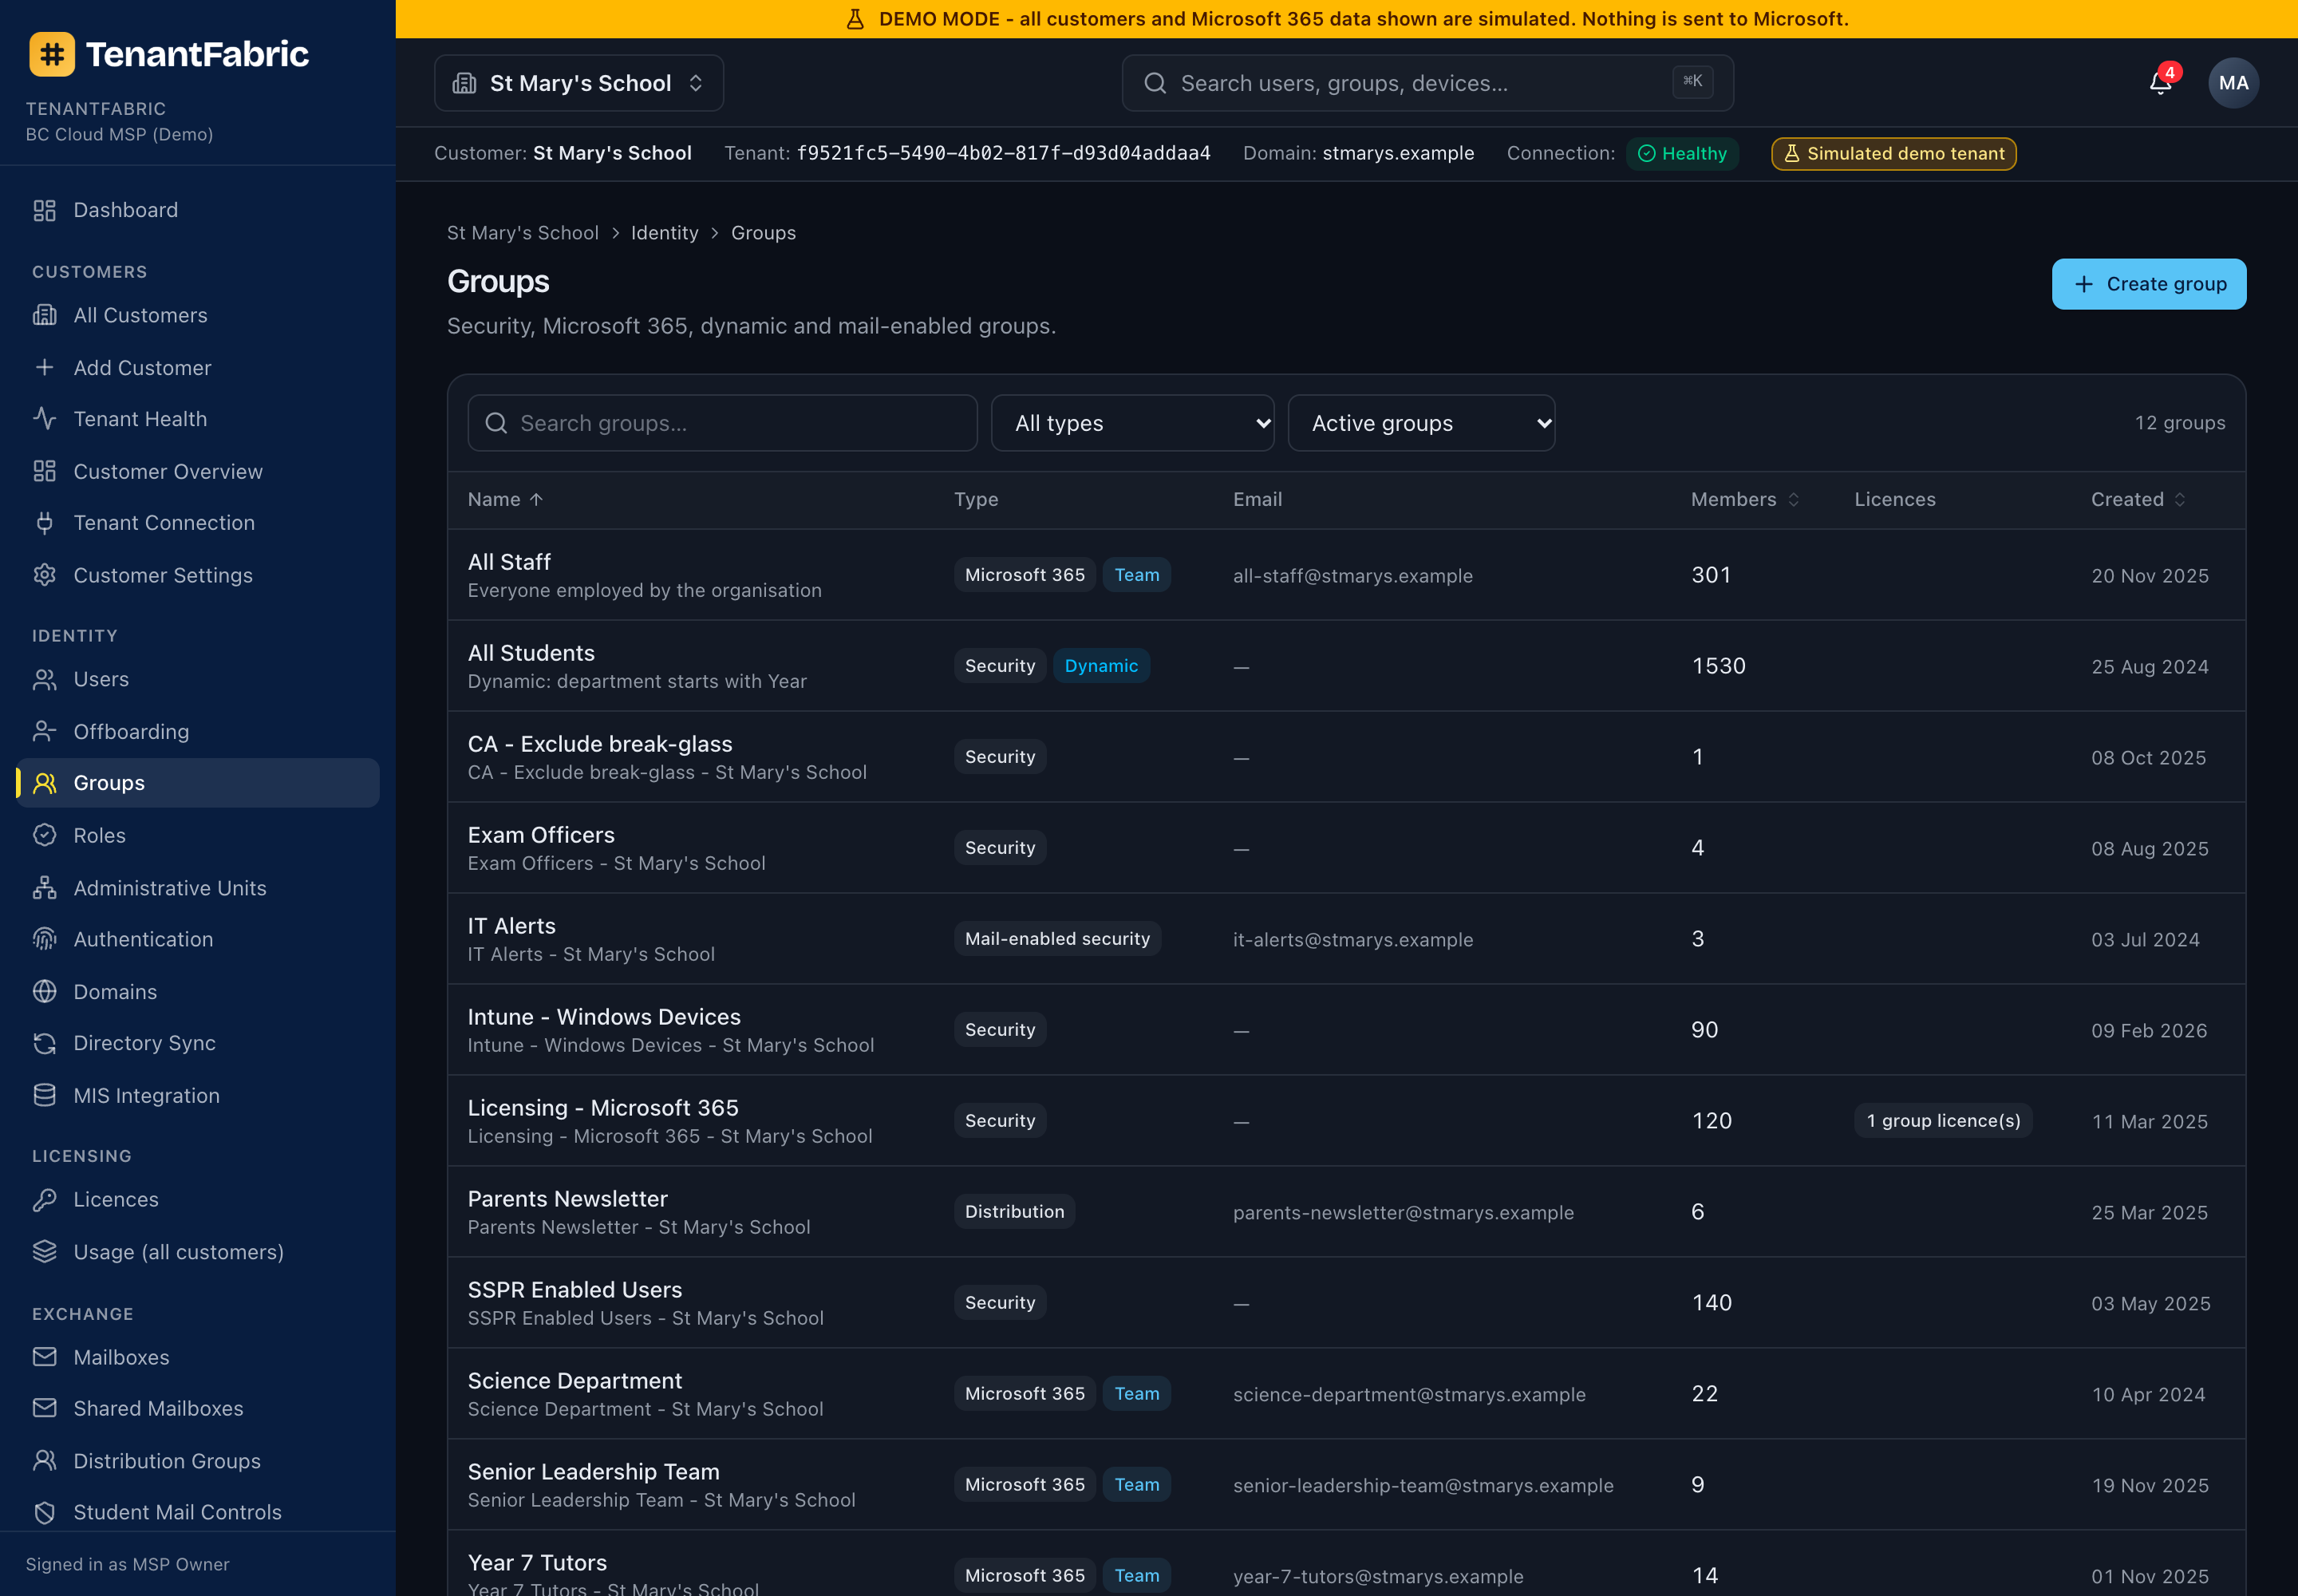Click the All Customers building icon
Viewport: 2298px width, 1596px height.
click(44, 315)
